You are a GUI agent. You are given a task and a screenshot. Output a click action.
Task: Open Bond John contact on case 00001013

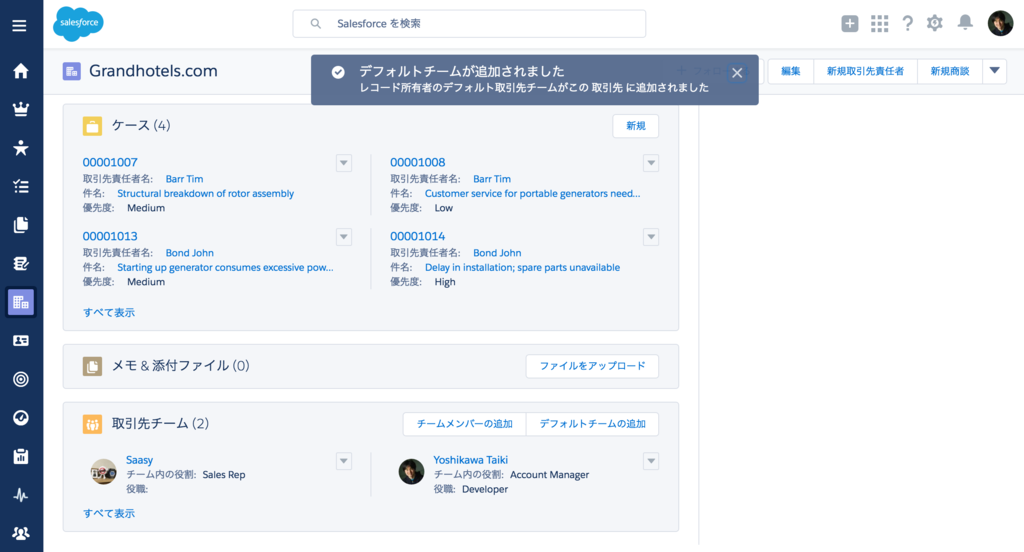tap(189, 253)
